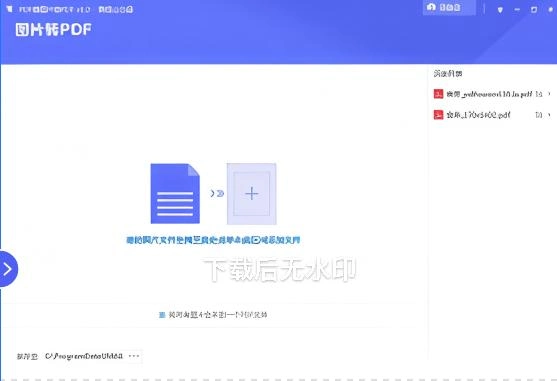Image resolution: width=557 pixels, height=381 pixels.
Task: Toggle the checkbox below the drop area
Action: point(162,315)
